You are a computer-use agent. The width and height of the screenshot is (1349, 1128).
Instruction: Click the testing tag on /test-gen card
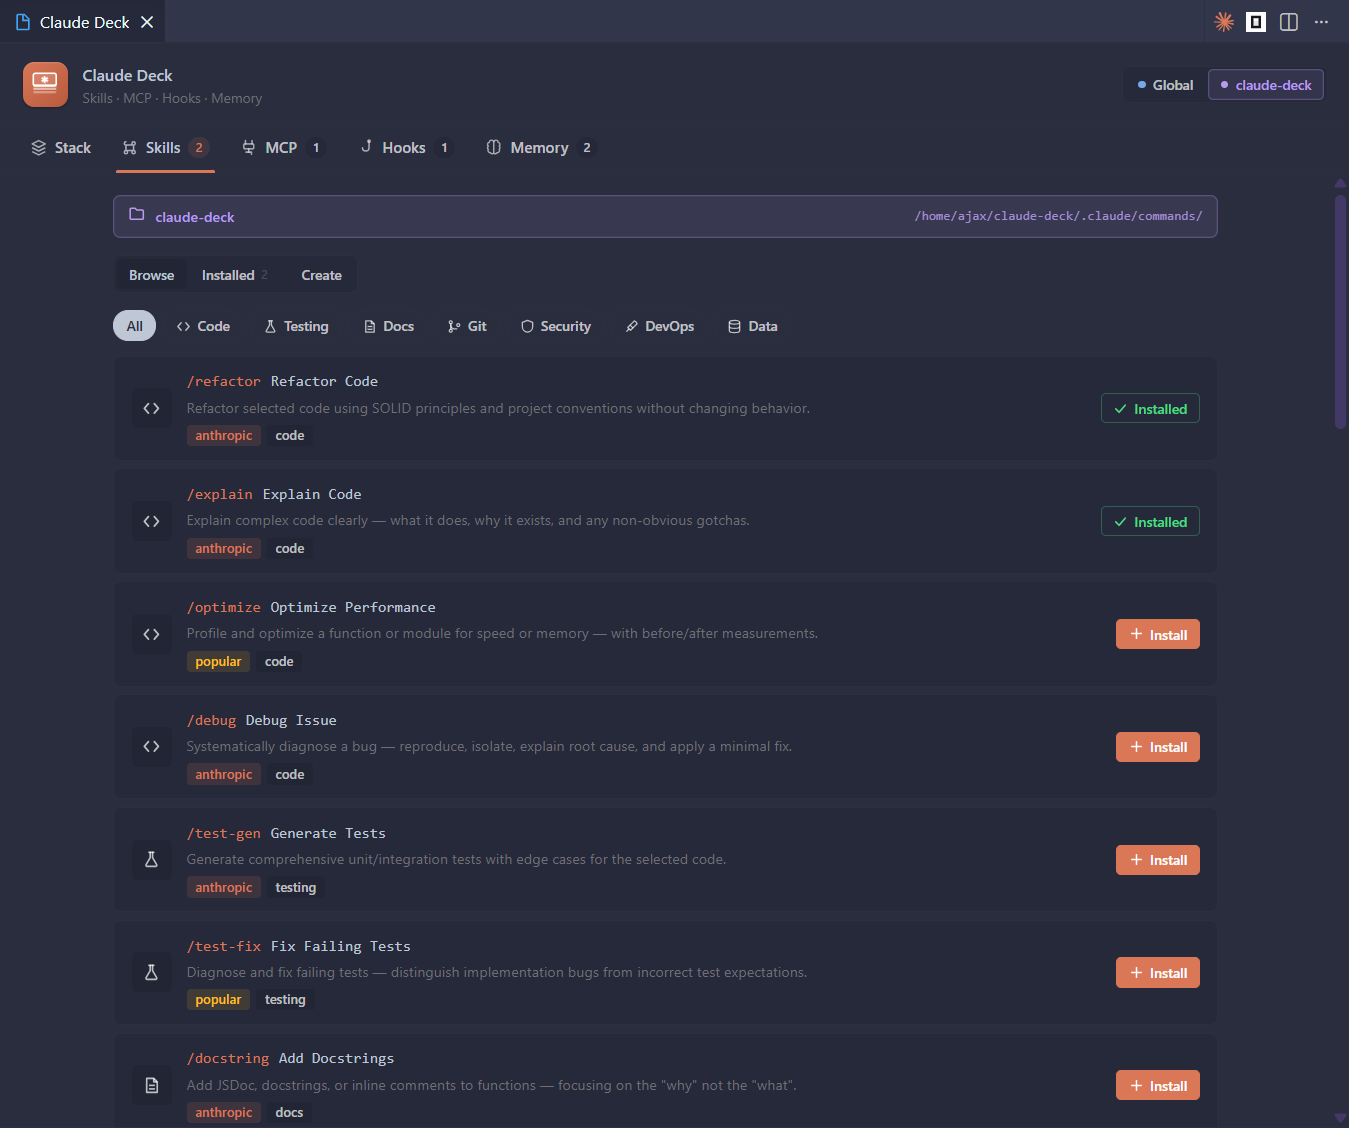click(296, 888)
